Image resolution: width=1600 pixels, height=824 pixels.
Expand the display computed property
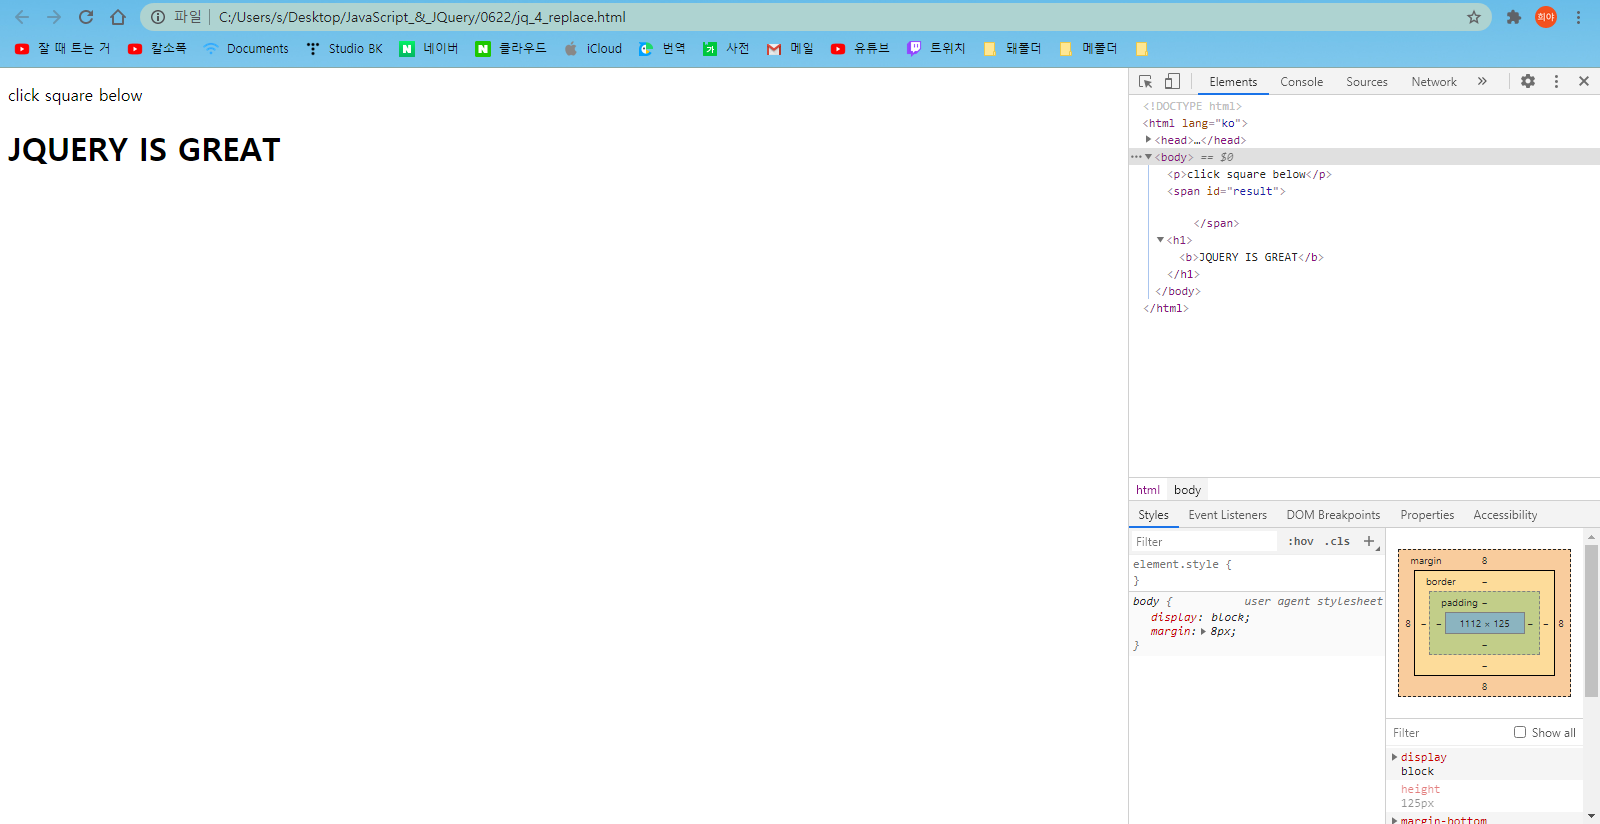click(x=1395, y=757)
